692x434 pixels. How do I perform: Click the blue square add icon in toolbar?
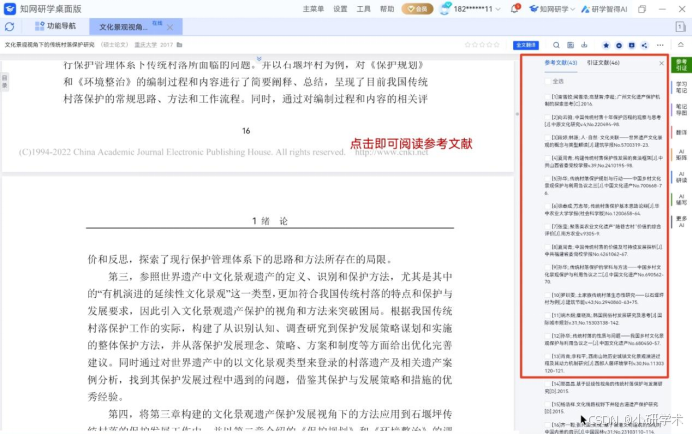[632, 45]
